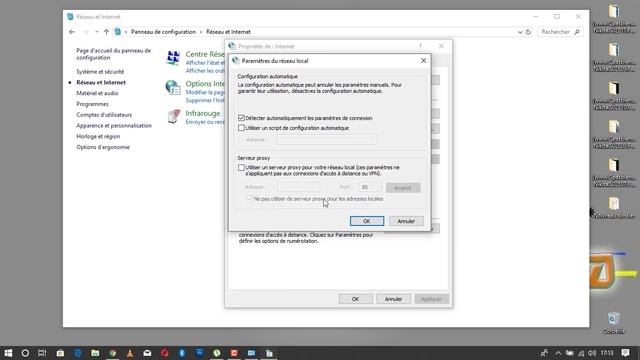This screenshot has width=640, height=360.
Task: Open Matériel et audio category
Action: tap(97, 93)
